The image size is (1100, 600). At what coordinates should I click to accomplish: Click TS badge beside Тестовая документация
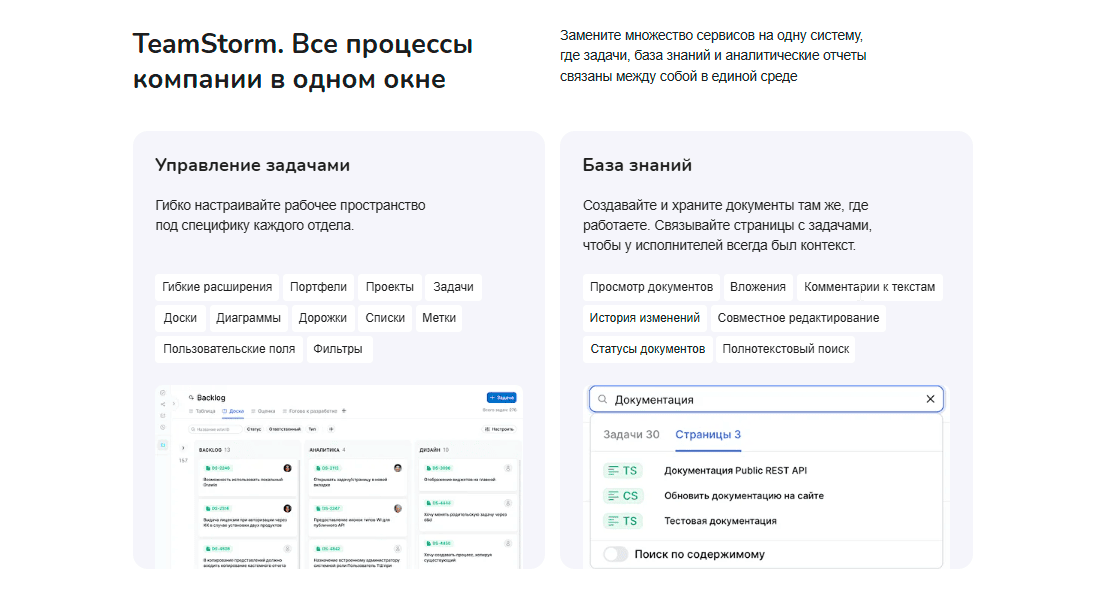tap(623, 521)
